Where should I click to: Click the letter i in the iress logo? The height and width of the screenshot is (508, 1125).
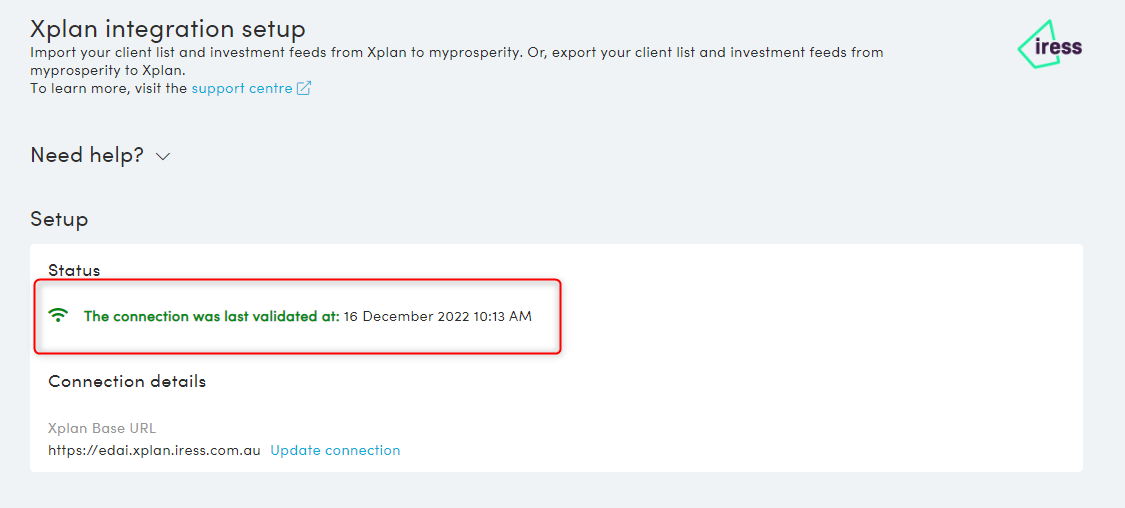[1041, 46]
